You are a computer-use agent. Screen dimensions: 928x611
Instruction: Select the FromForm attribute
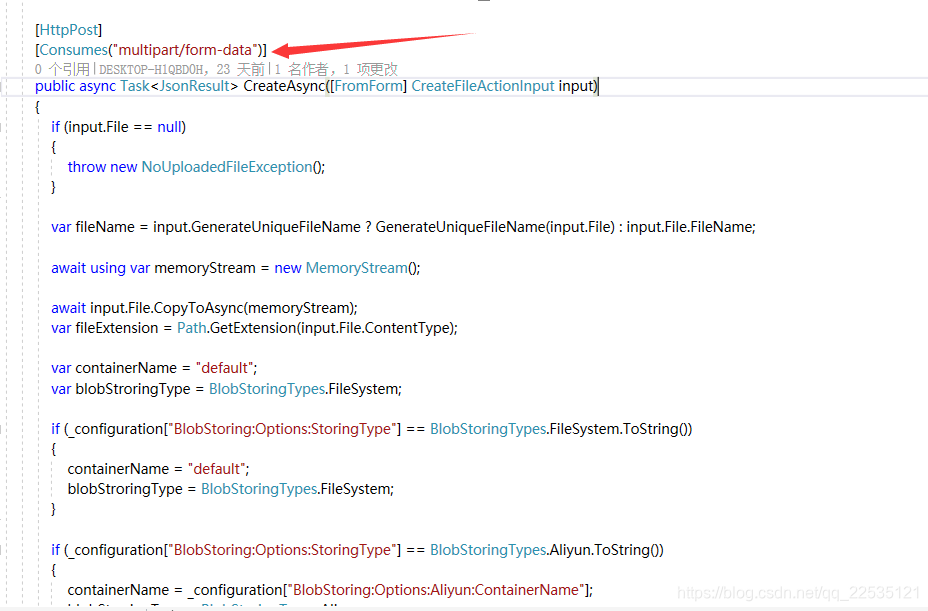(371, 86)
